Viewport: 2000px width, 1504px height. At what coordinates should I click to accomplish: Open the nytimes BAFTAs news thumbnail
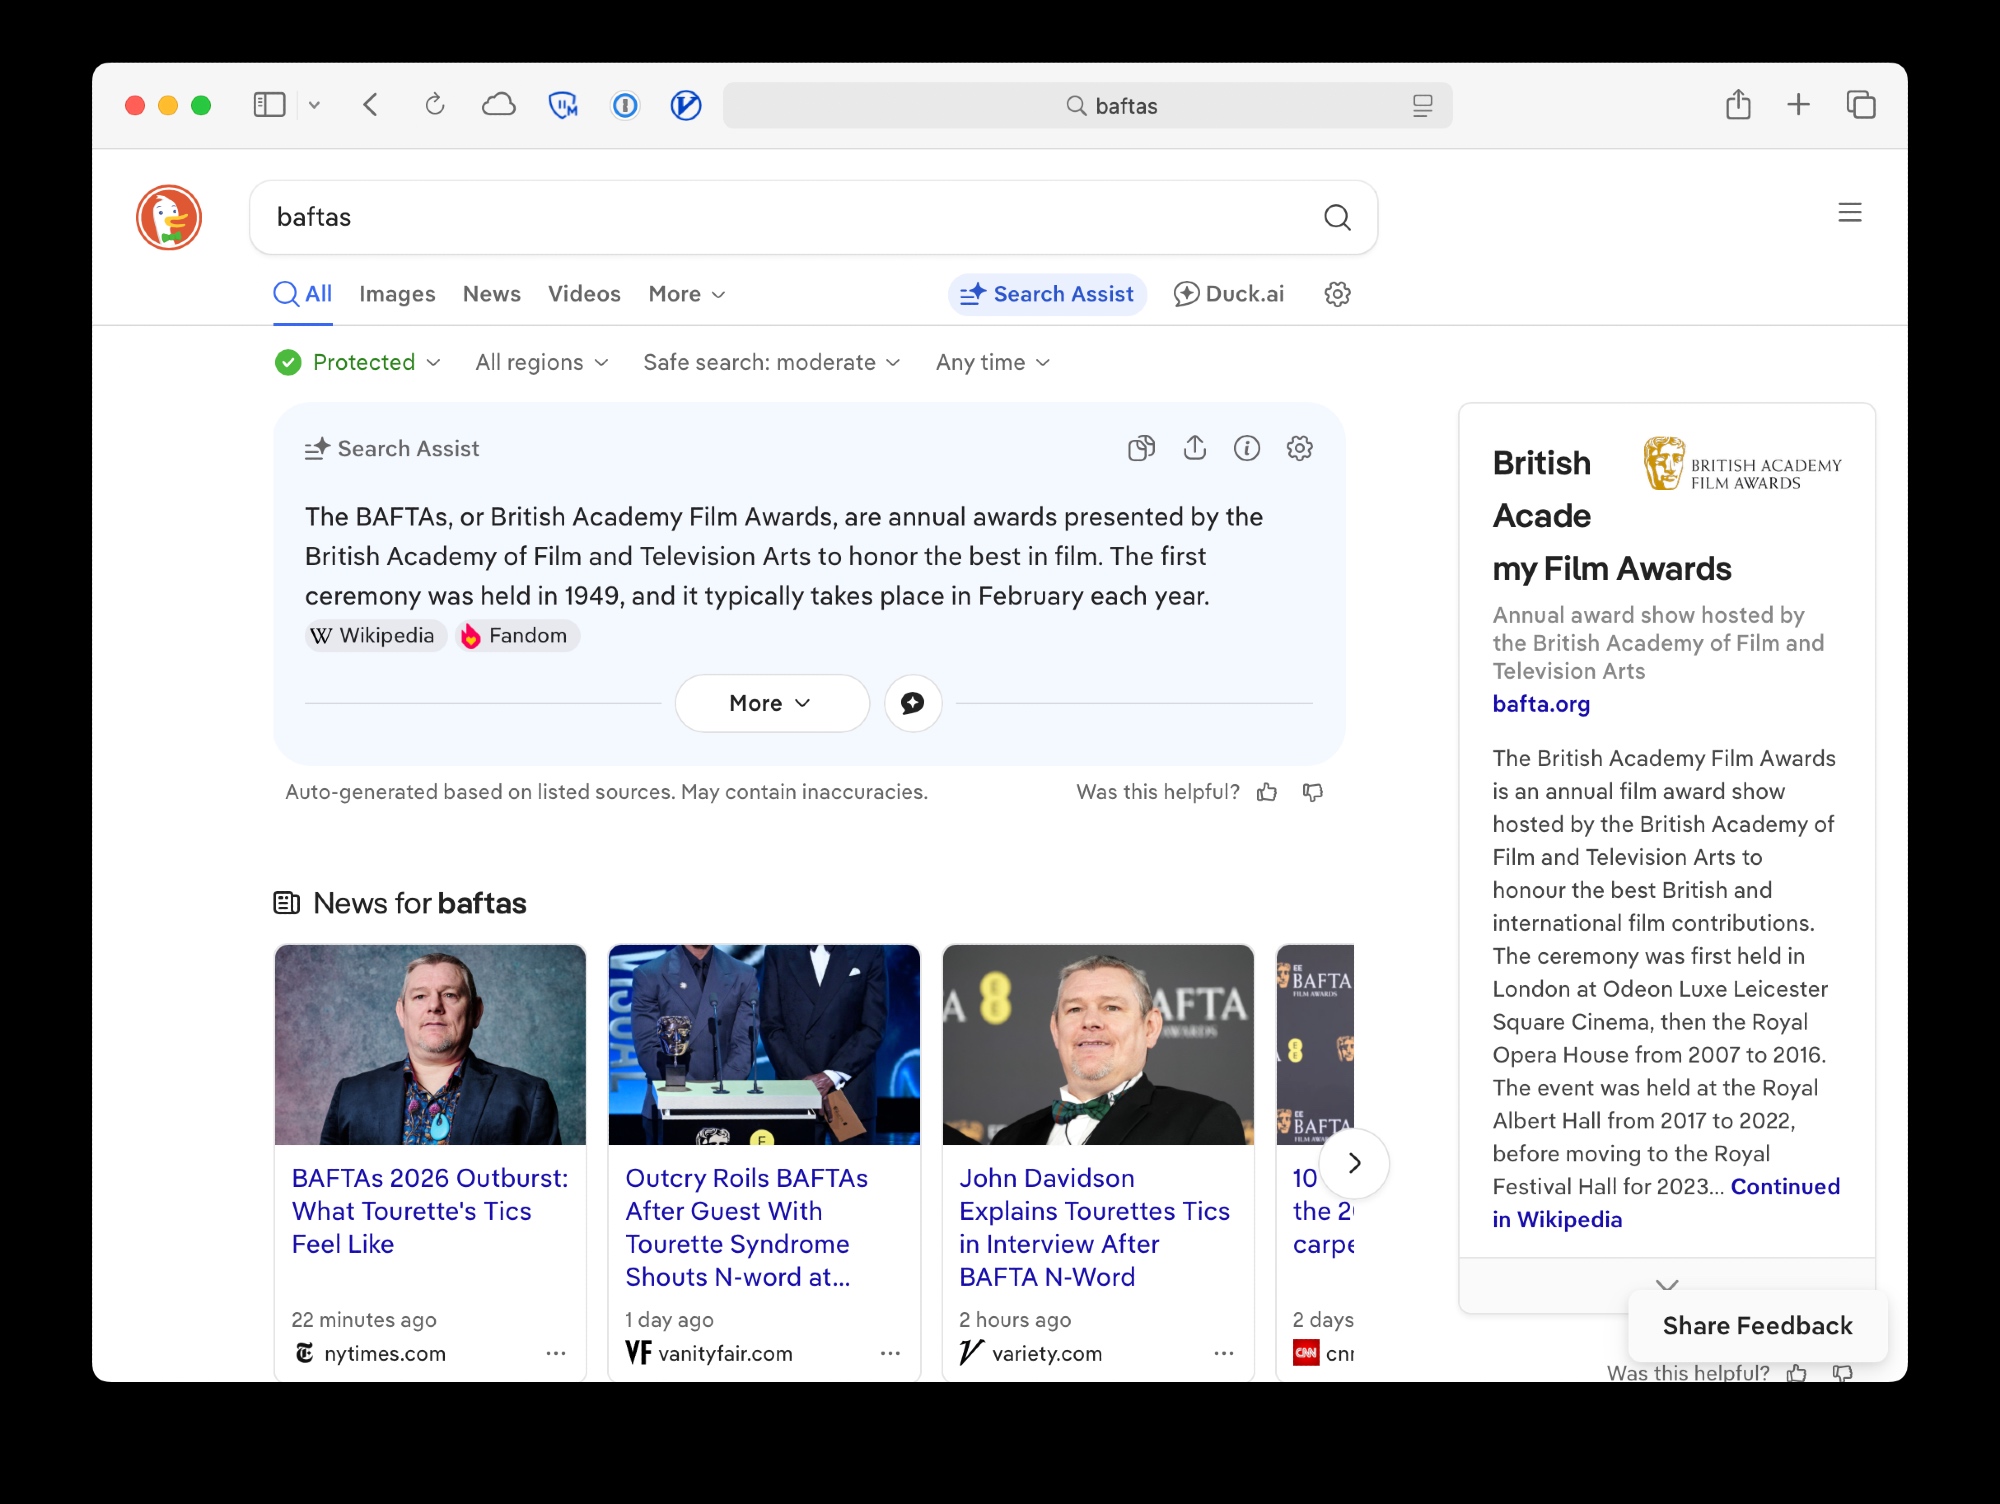coord(430,1044)
